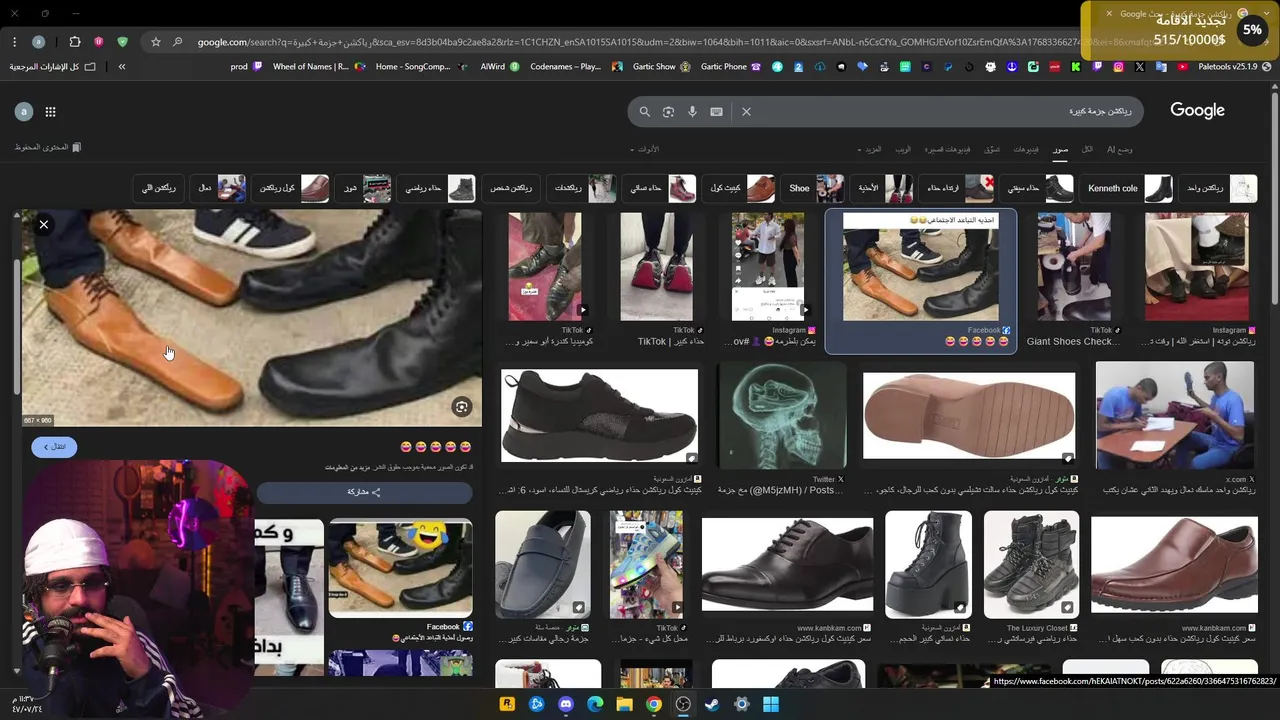Open Steam from the taskbar
The height and width of the screenshot is (720, 1280).
[712, 704]
